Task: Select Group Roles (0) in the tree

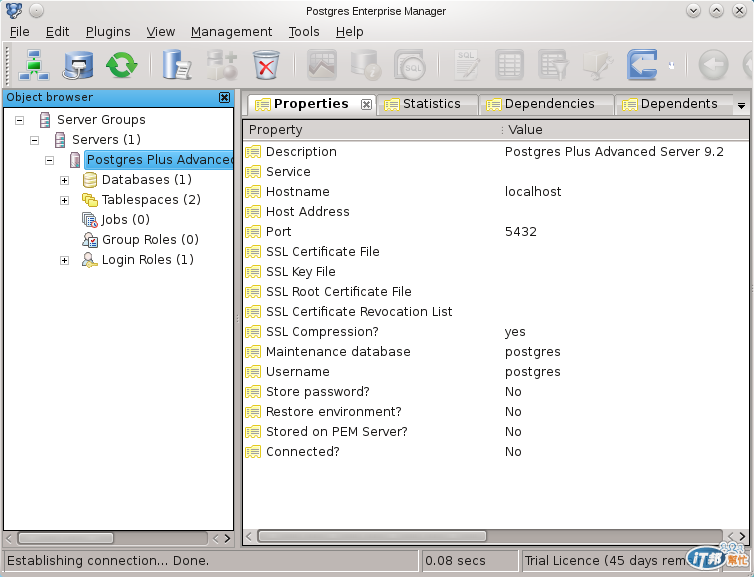Action: [150, 239]
